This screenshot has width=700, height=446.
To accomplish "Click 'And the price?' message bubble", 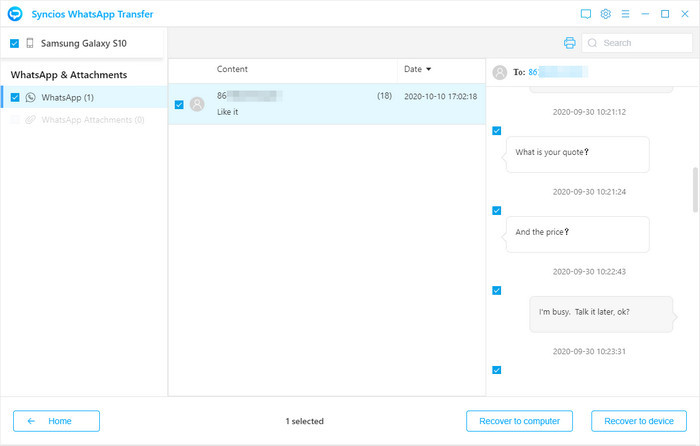I will (577, 234).
